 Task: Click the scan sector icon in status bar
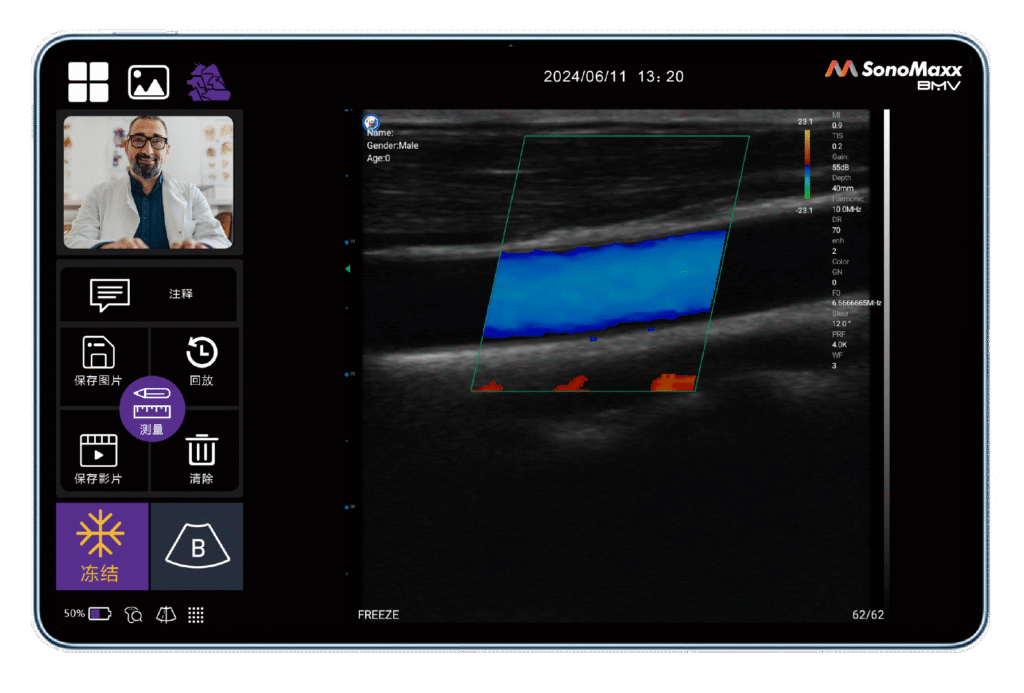click(x=165, y=615)
